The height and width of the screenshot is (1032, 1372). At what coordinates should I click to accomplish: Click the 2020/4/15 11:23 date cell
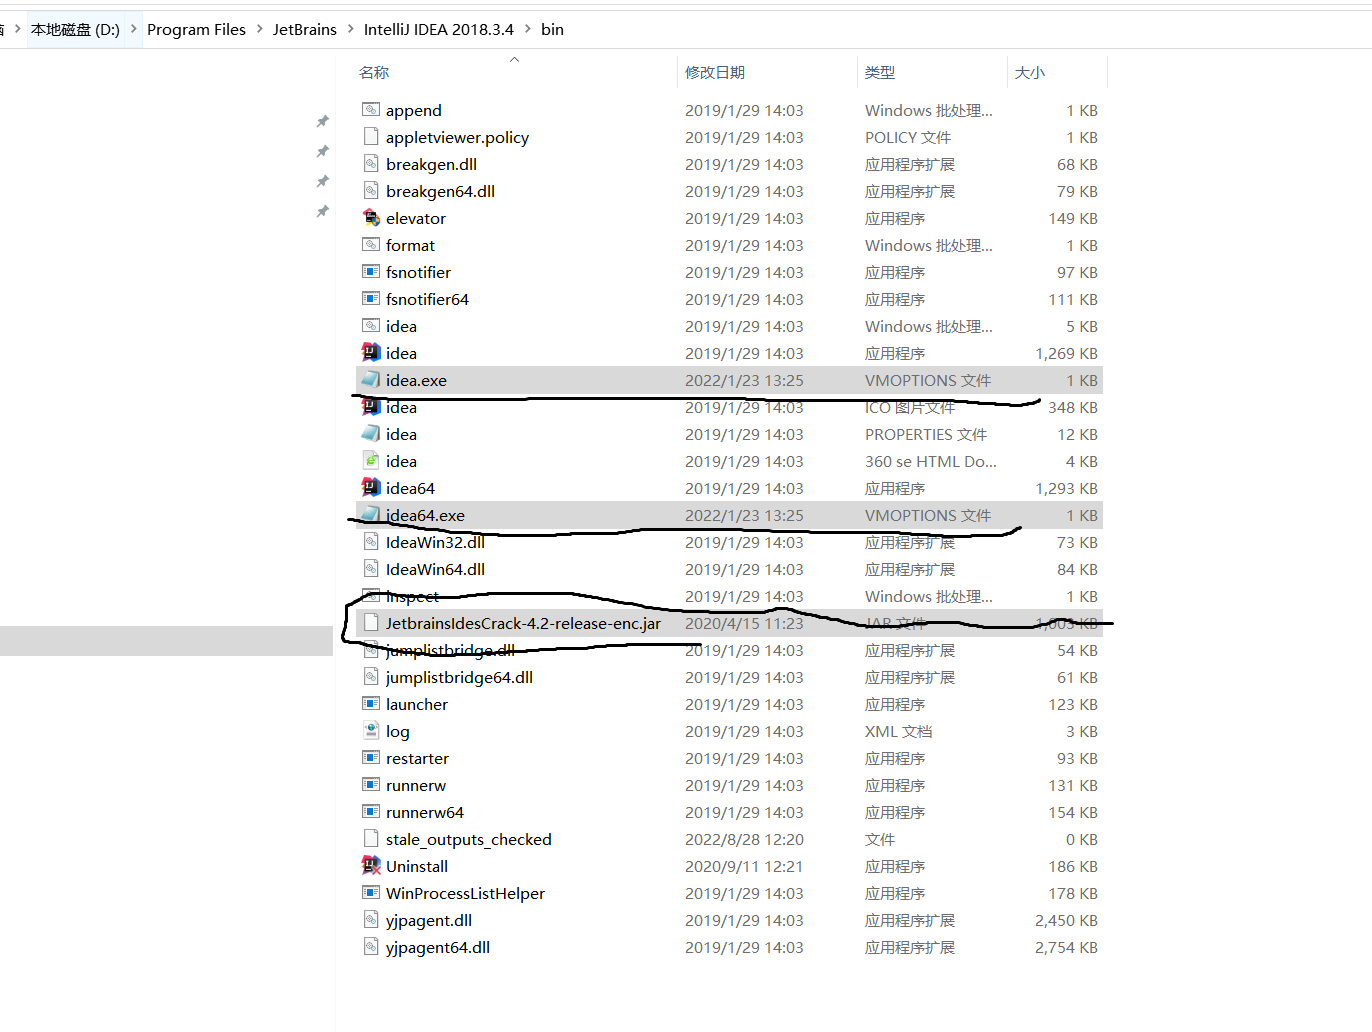coord(744,623)
